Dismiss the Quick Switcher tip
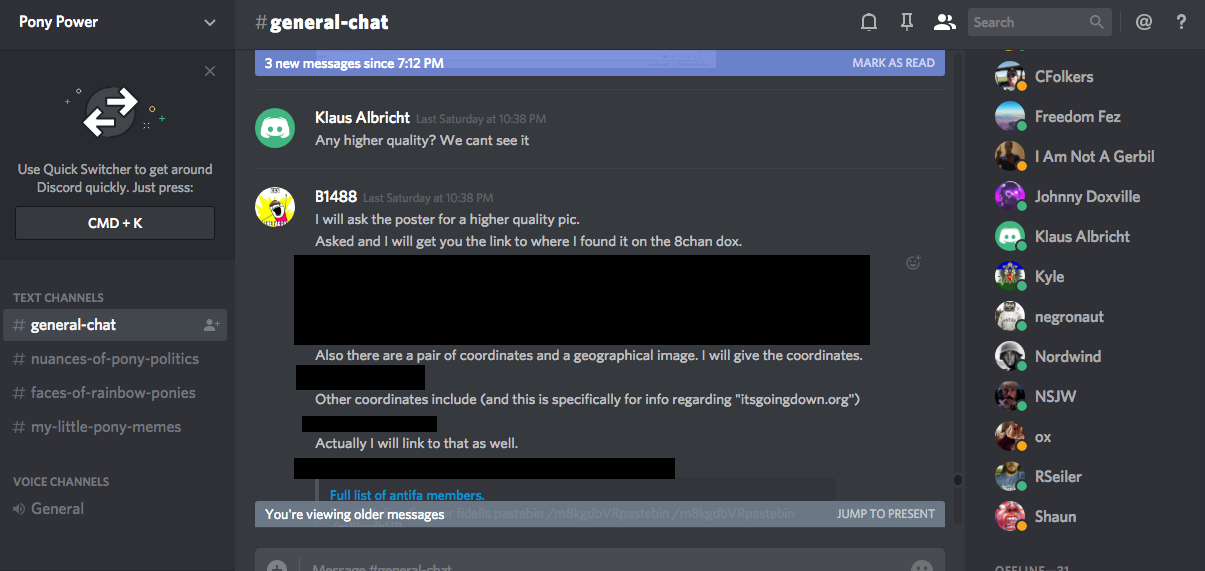Viewport: 1205px width, 571px height. pos(209,71)
